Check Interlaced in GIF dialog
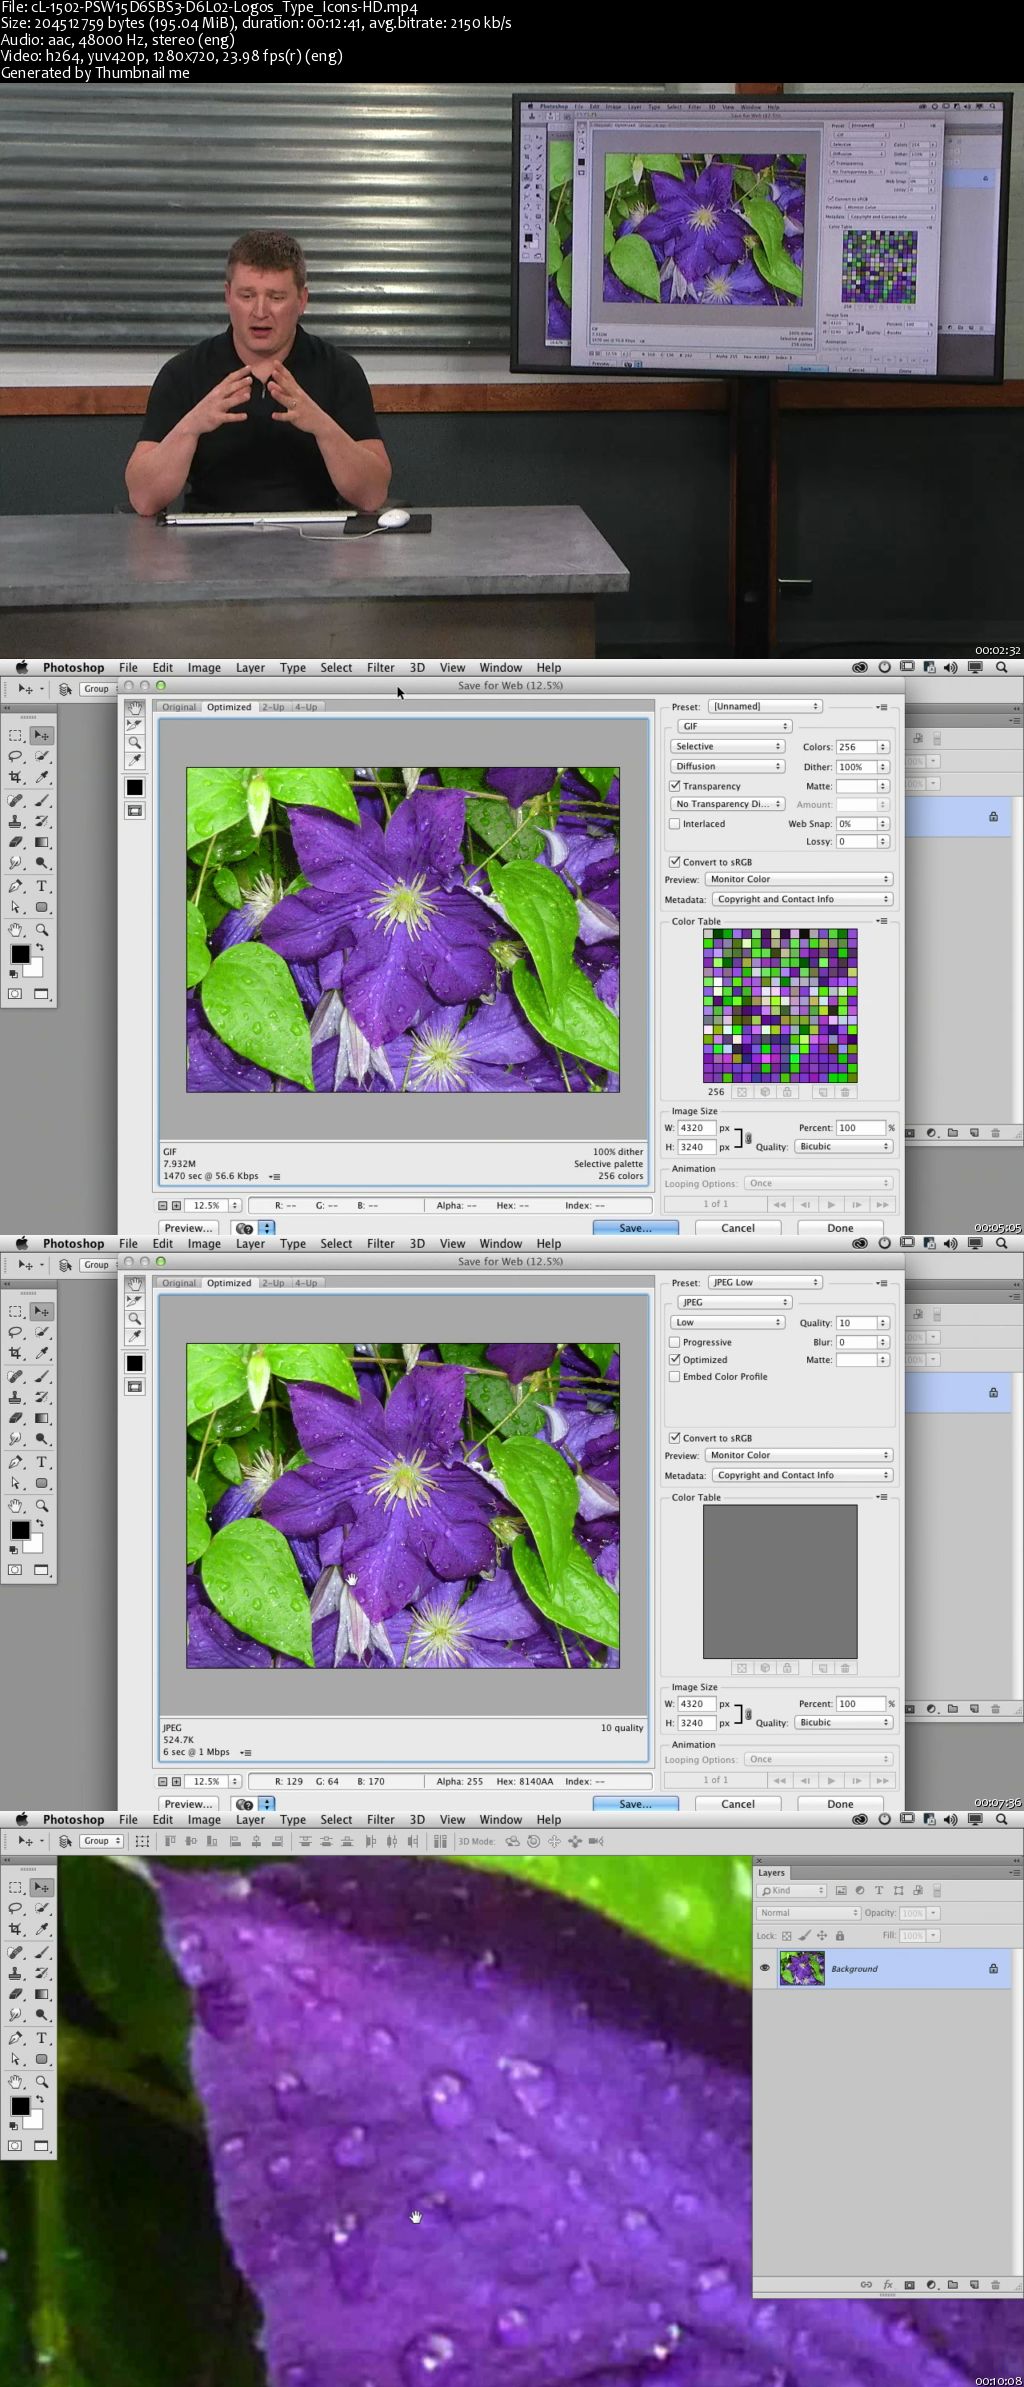The image size is (1024, 2387). pos(675,824)
